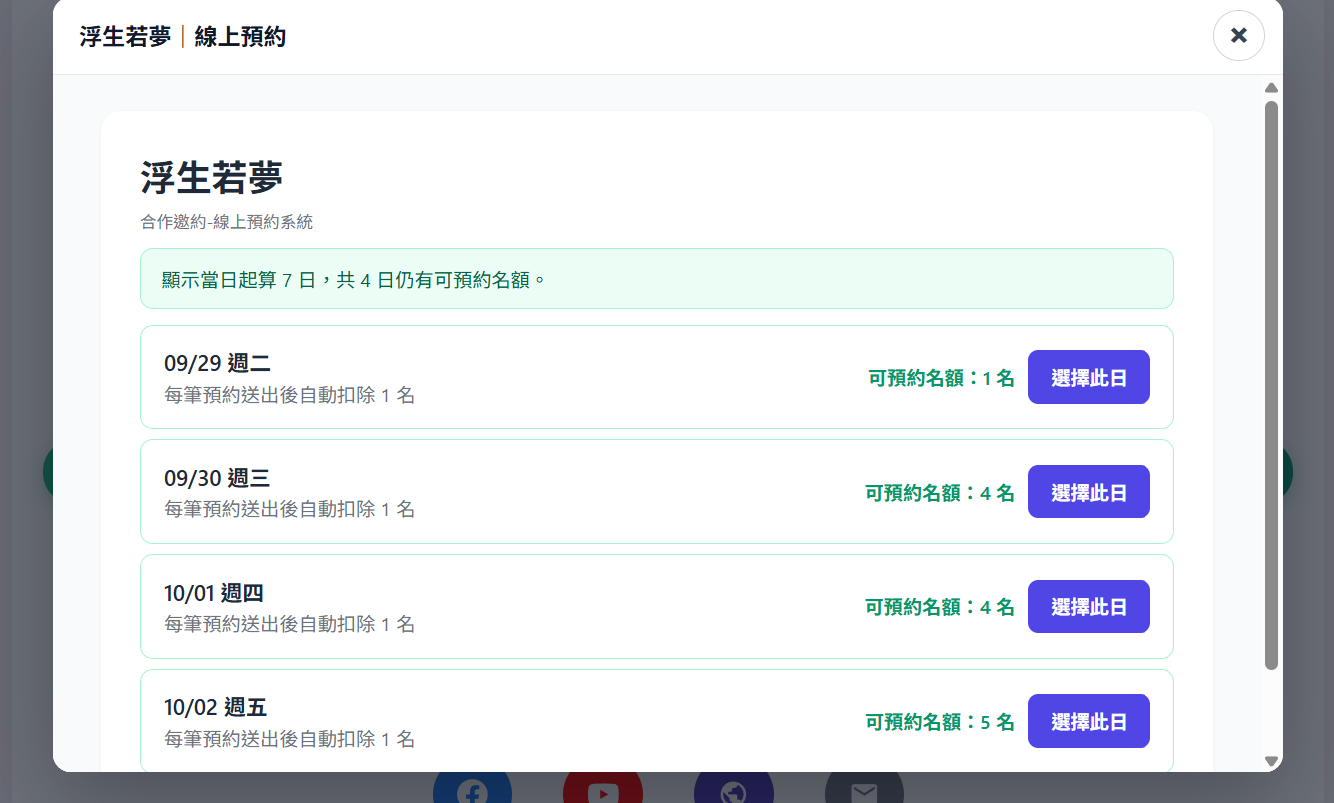Click the 09/30 週三 date card

(x=657, y=492)
